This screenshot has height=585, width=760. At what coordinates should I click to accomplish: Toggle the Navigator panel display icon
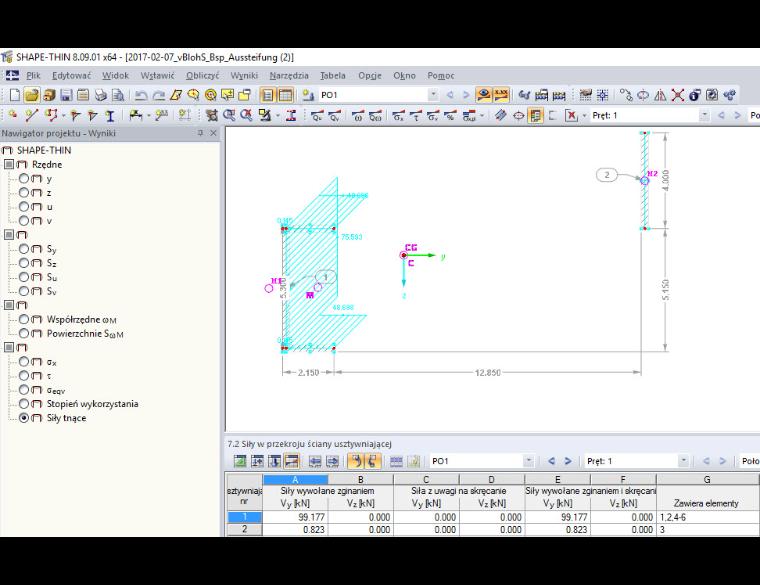268,95
